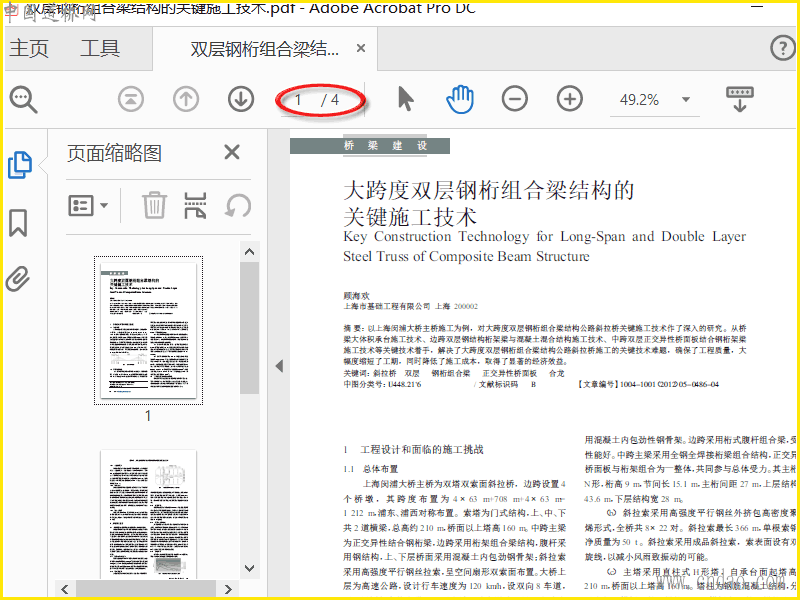Open the attachments paperclip panel
This screenshot has width=800, height=600.
pyautogui.click(x=18, y=279)
